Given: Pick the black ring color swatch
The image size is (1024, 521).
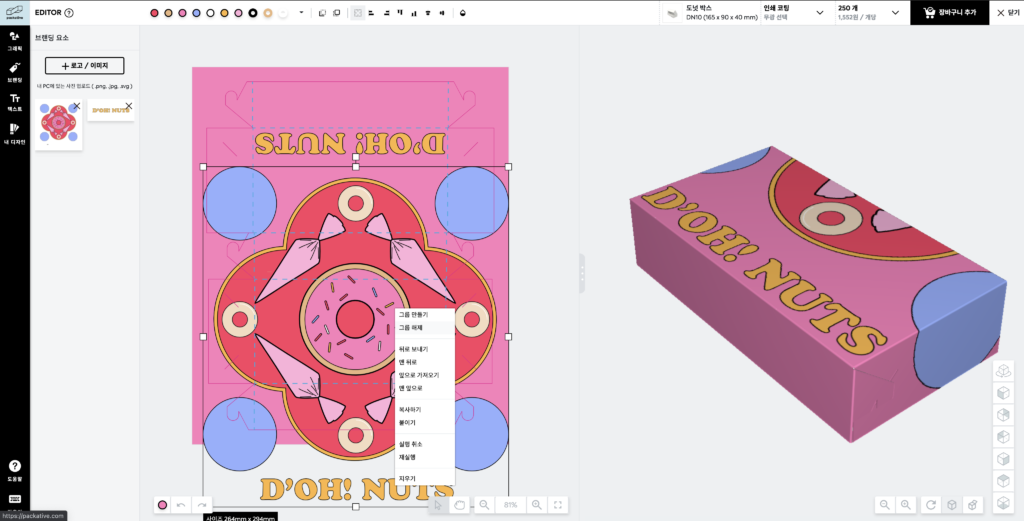Looking at the screenshot, I should coord(253,12).
